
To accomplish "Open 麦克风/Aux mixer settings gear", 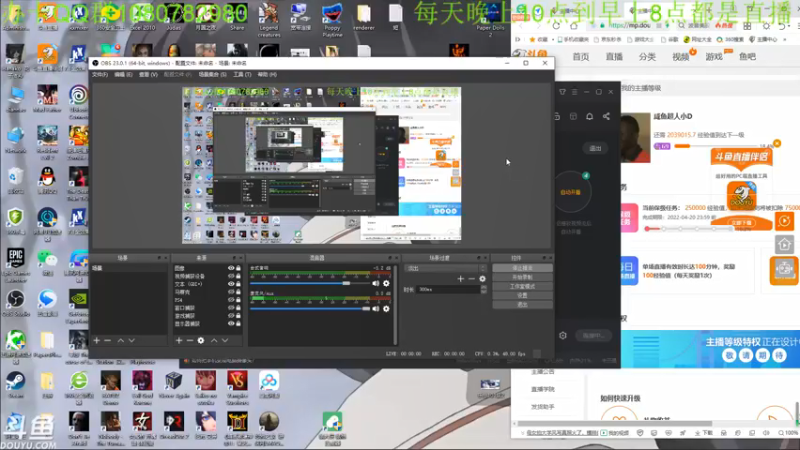I will (x=386, y=309).
